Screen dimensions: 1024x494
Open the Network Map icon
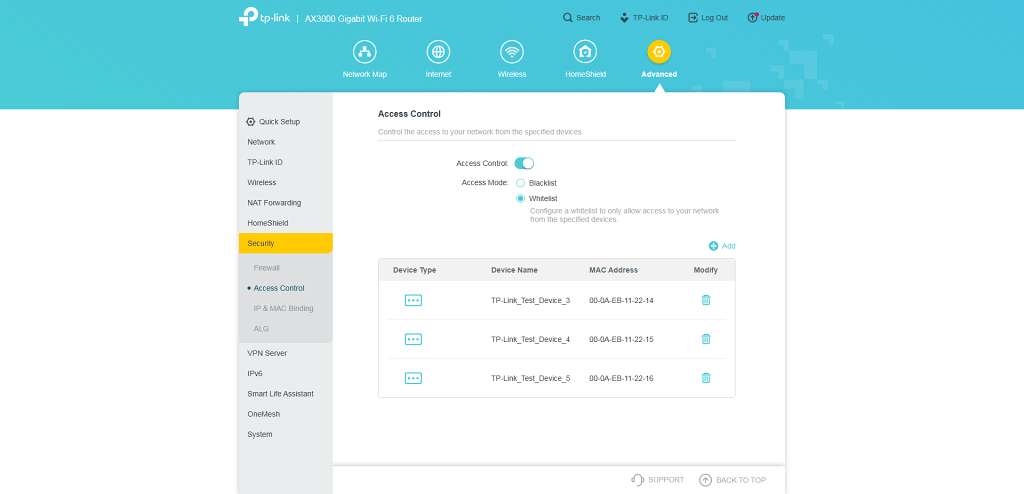click(x=364, y=52)
